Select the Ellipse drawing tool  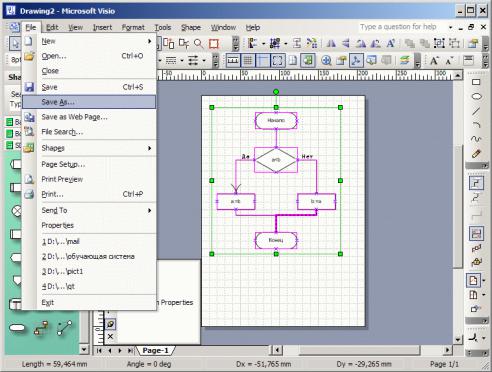click(x=476, y=97)
